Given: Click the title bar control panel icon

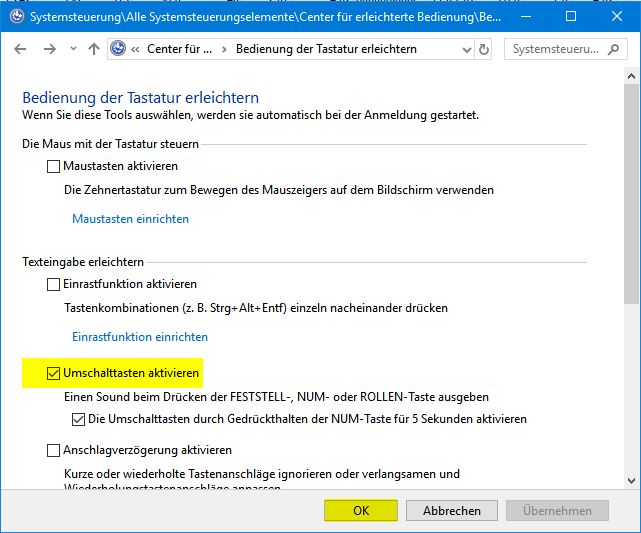Looking at the screenshot, I should (17, 17).
